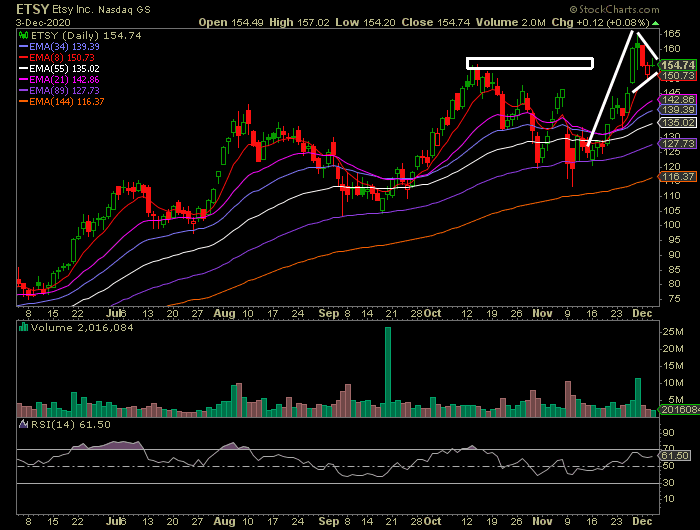Click the EMA(89) 127.73 legend entry
Viewport: 700px width, 530px height.
(x=59, y=91)
